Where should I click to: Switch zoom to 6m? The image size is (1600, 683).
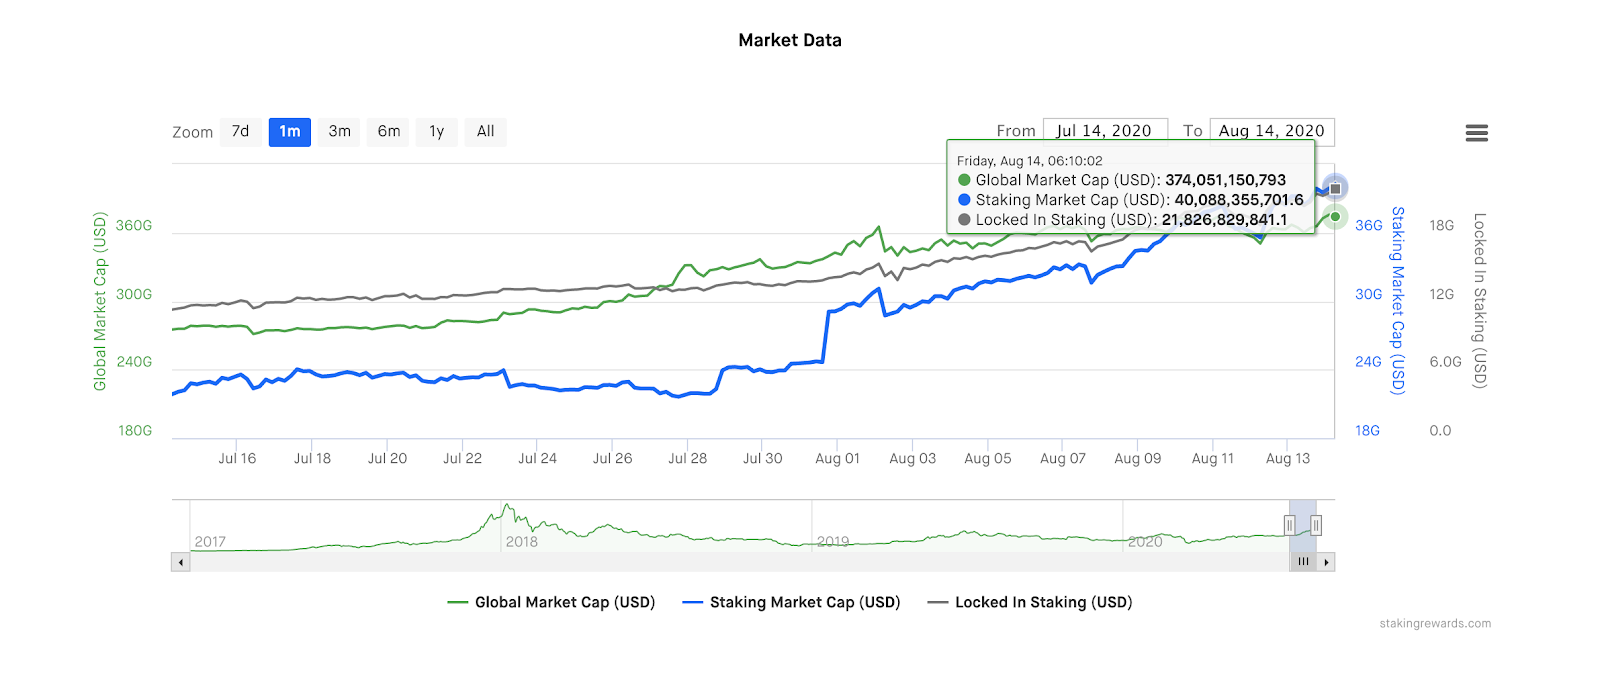point(389,132)
